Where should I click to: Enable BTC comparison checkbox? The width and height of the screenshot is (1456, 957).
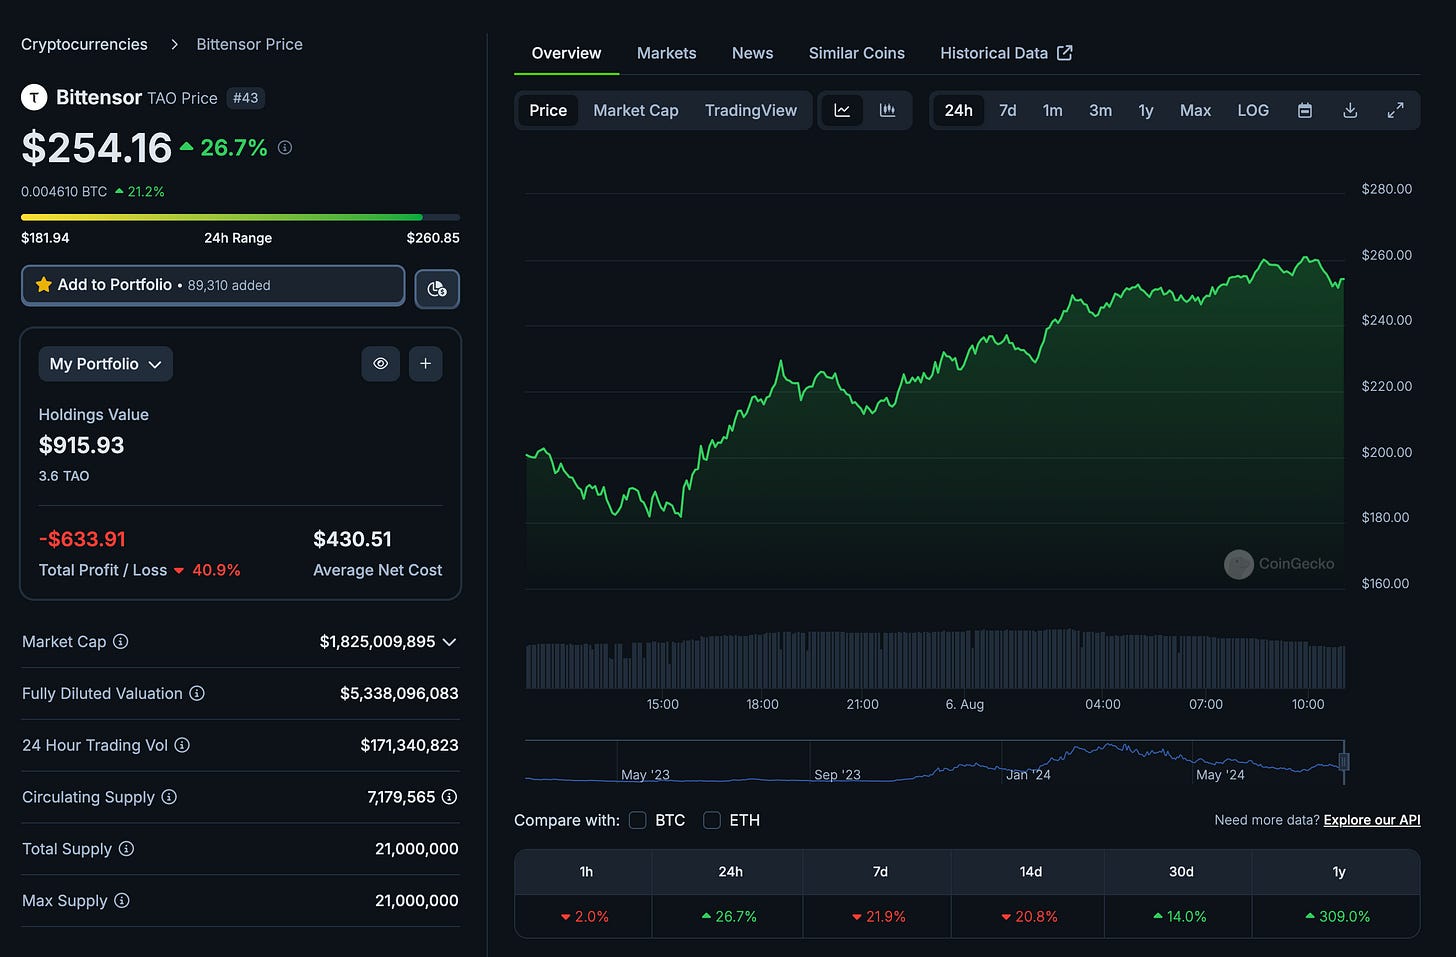[637, 820]
